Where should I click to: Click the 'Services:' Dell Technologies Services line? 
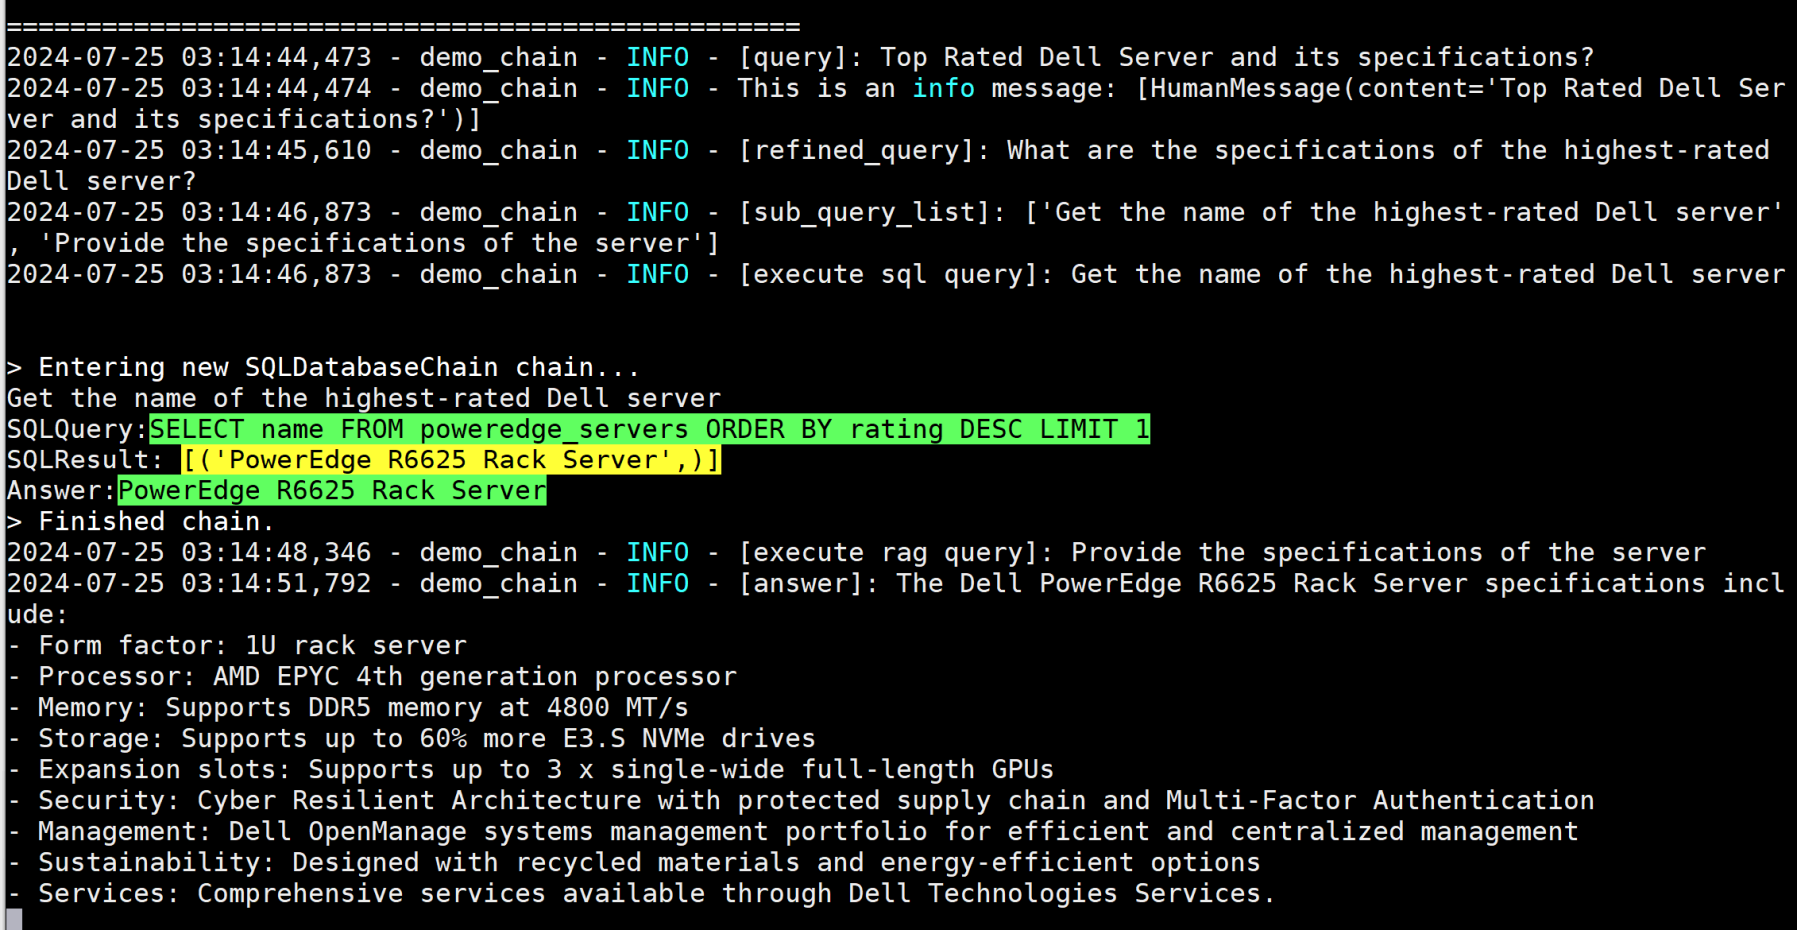641,894
